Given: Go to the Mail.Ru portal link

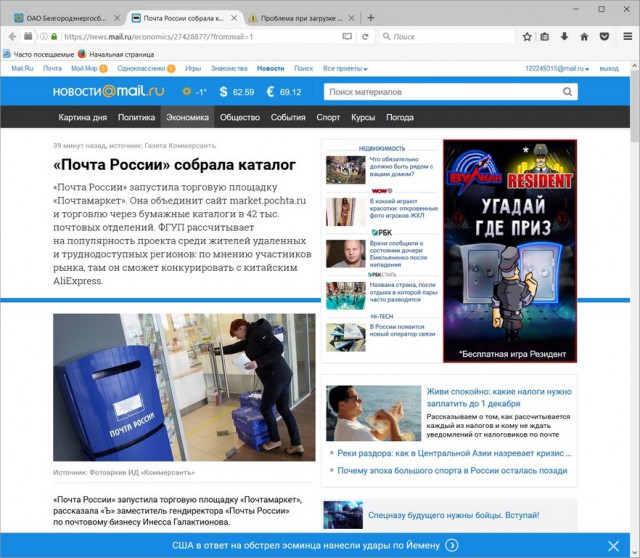Looking at the screenshot, I should pyautogui.click(x=22, y=69).
